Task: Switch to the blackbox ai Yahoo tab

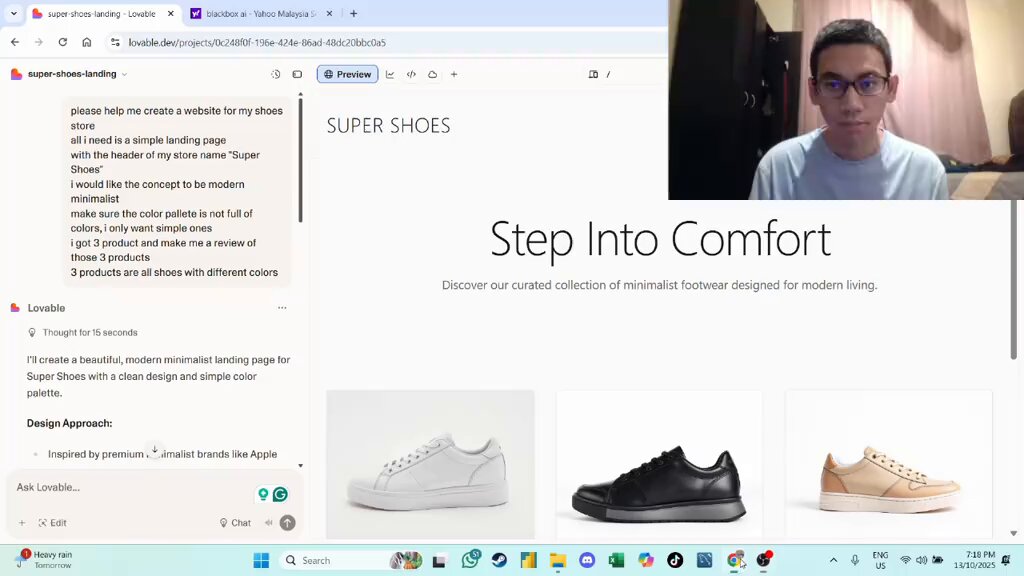Action: pyautogui.click(x=261, y=14)
